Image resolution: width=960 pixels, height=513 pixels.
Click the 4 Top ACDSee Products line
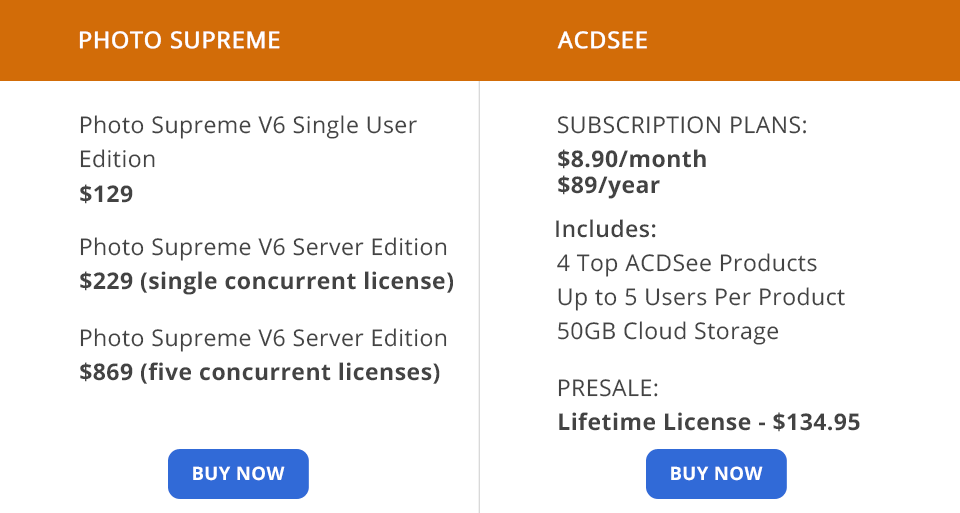(687, 263)
